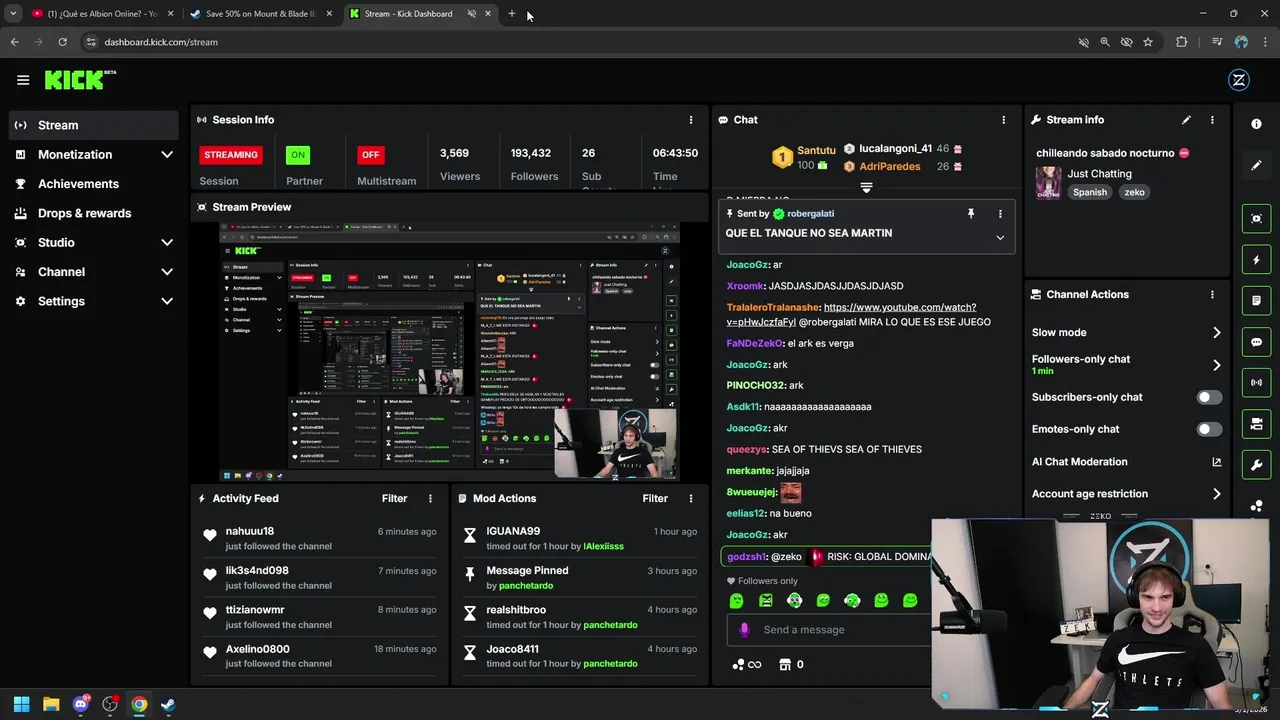Viewport: 1280px width, 720px height.
Task: Open the shop icon showing 0 below chat
Action: 791,665
